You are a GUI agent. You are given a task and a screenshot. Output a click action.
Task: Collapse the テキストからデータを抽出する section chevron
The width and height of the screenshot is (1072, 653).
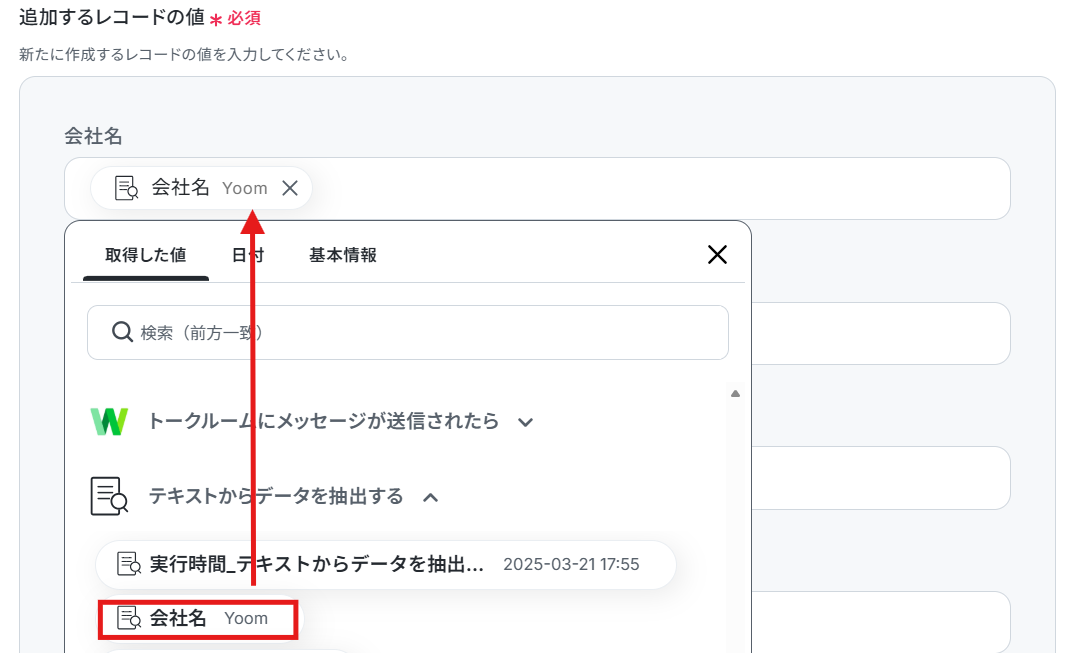pyautogui.click(x=431, y=498)
